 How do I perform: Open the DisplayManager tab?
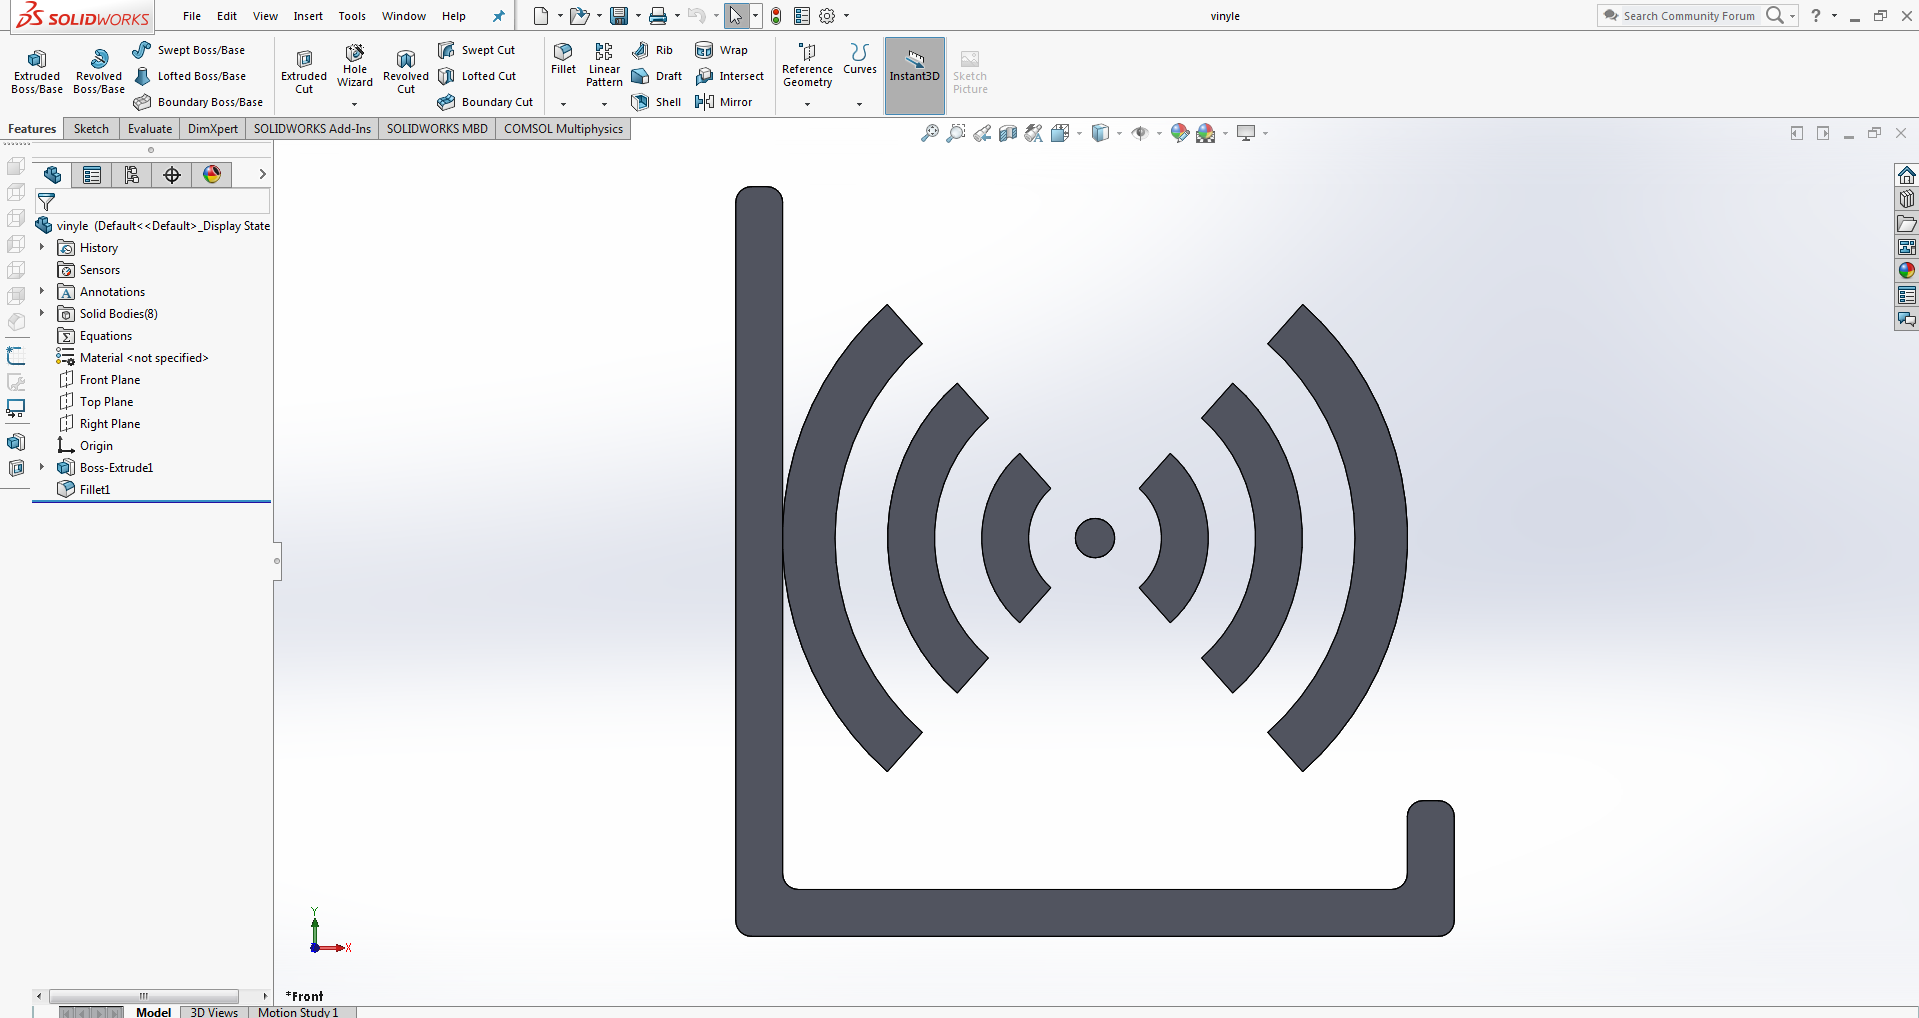(212, 175)
